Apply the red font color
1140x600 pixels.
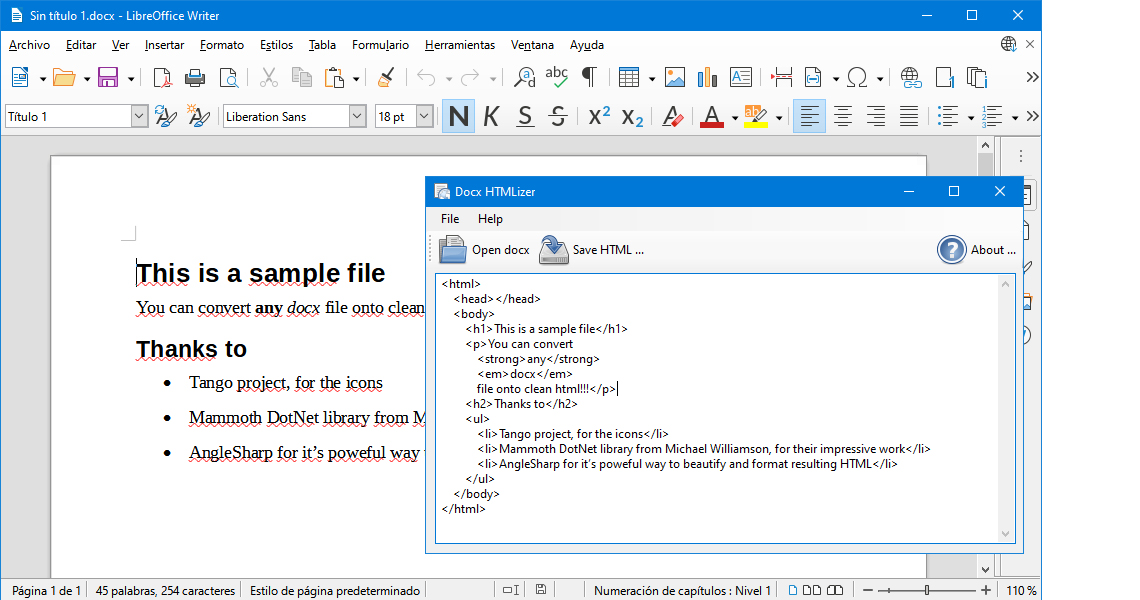coord(712,116)
